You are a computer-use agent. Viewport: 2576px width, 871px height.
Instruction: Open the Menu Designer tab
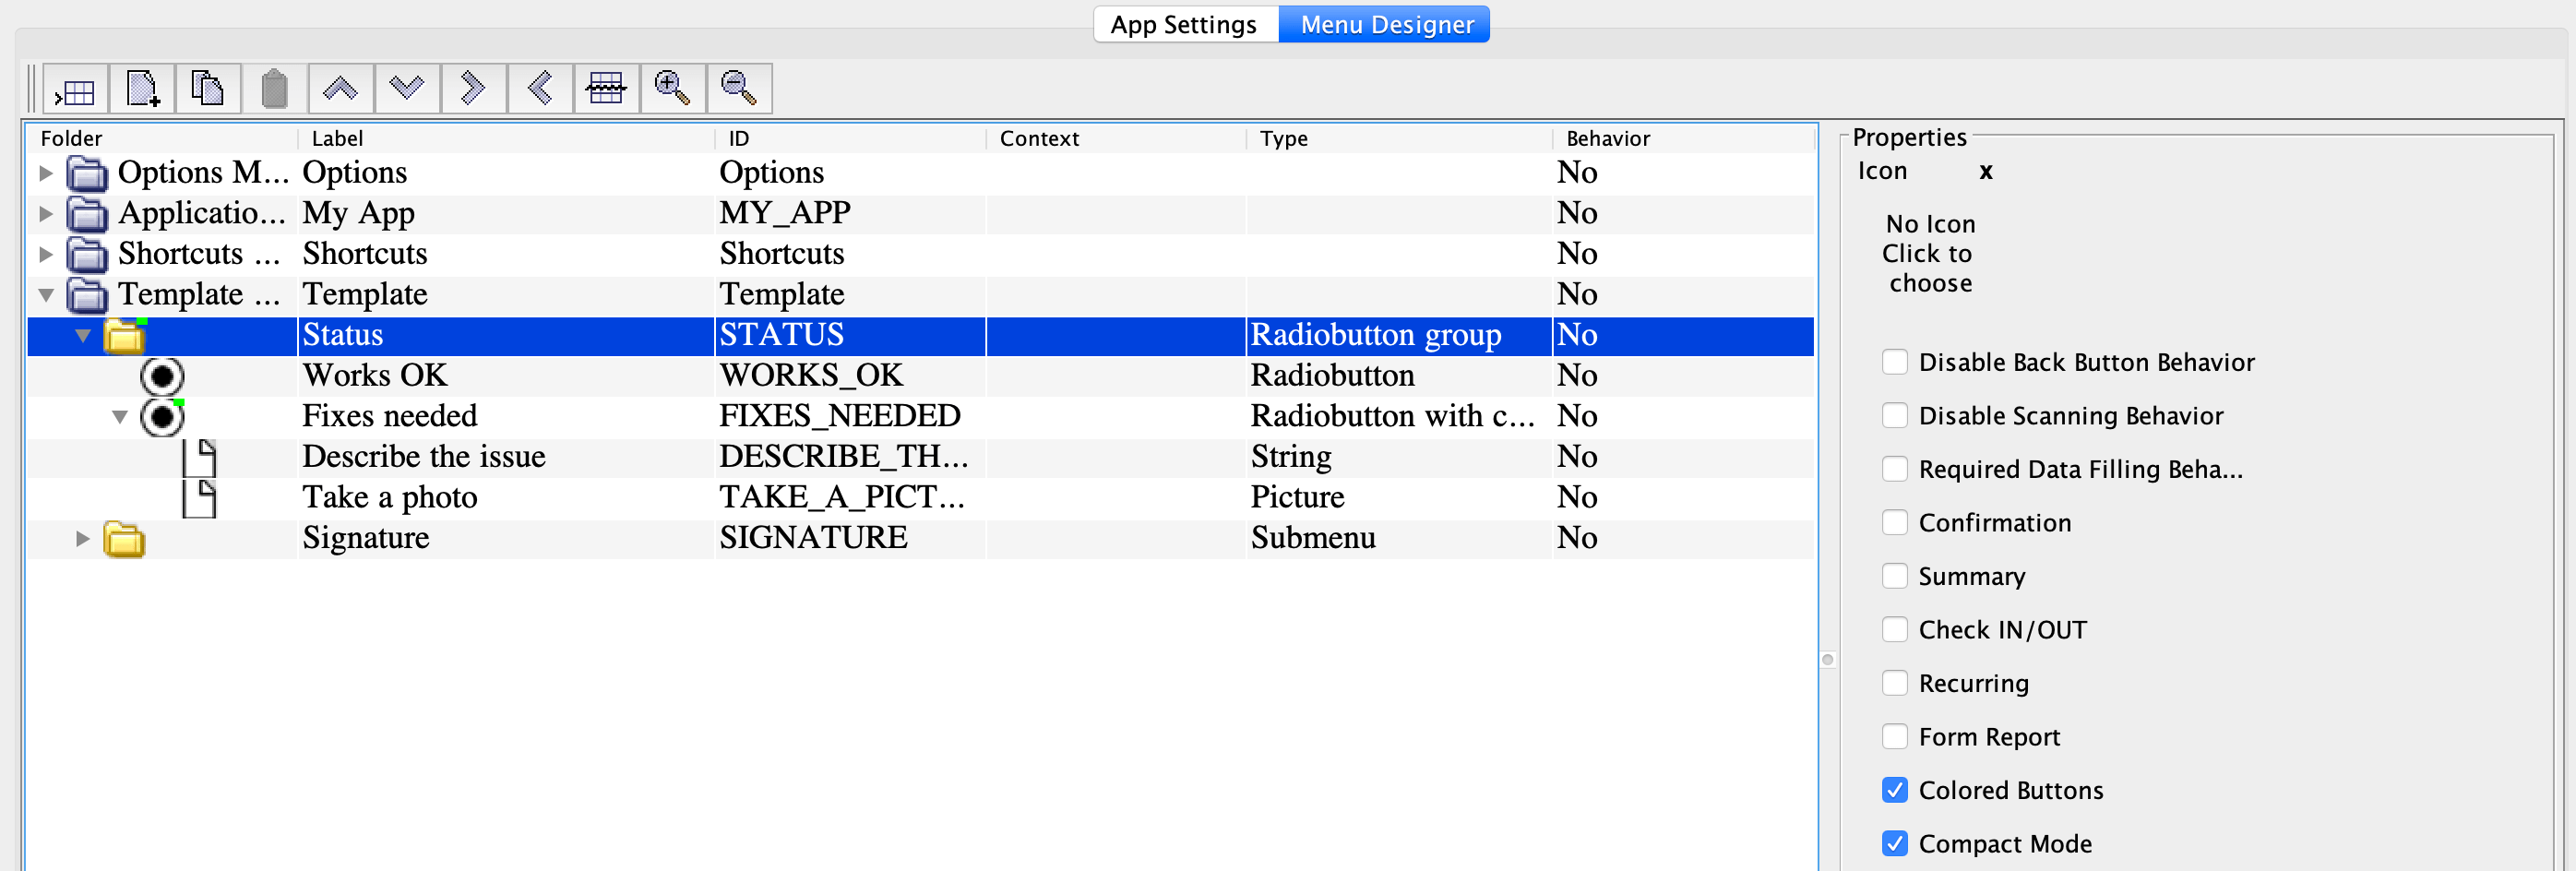coord(1384,24)
